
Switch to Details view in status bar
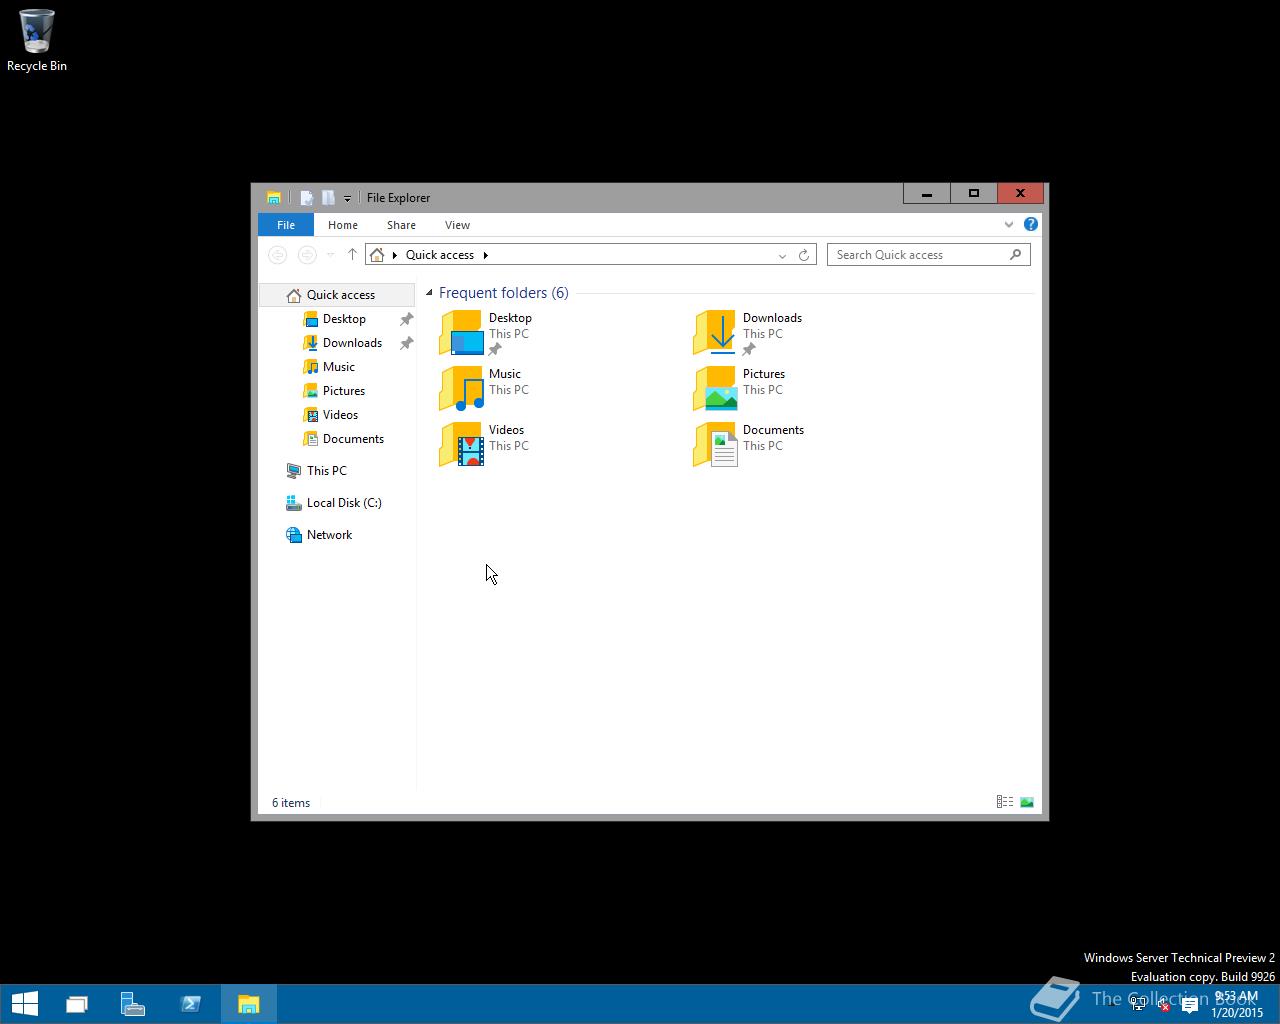pyautogui.click(x=1005, y=802)
